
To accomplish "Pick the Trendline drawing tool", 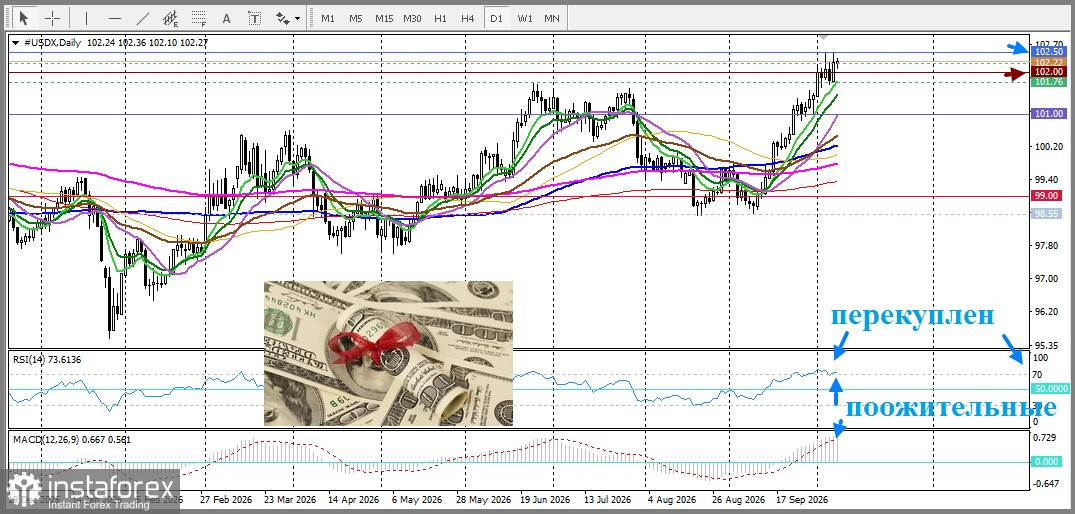I will (143, 19).
